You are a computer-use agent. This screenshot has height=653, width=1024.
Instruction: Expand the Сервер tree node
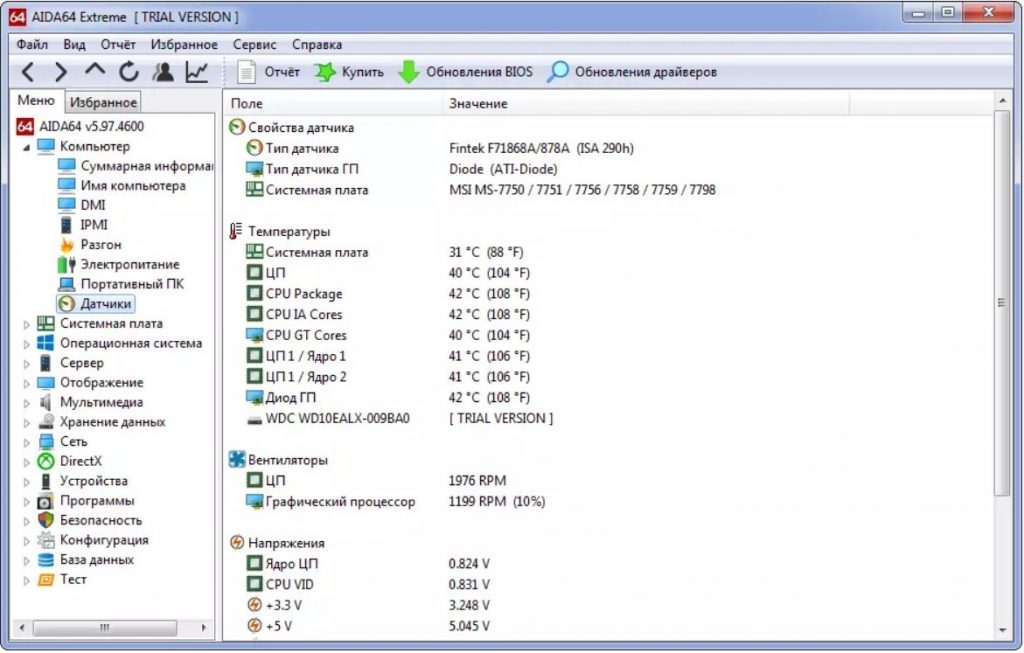pyautogui.click(x=26, y=364)
